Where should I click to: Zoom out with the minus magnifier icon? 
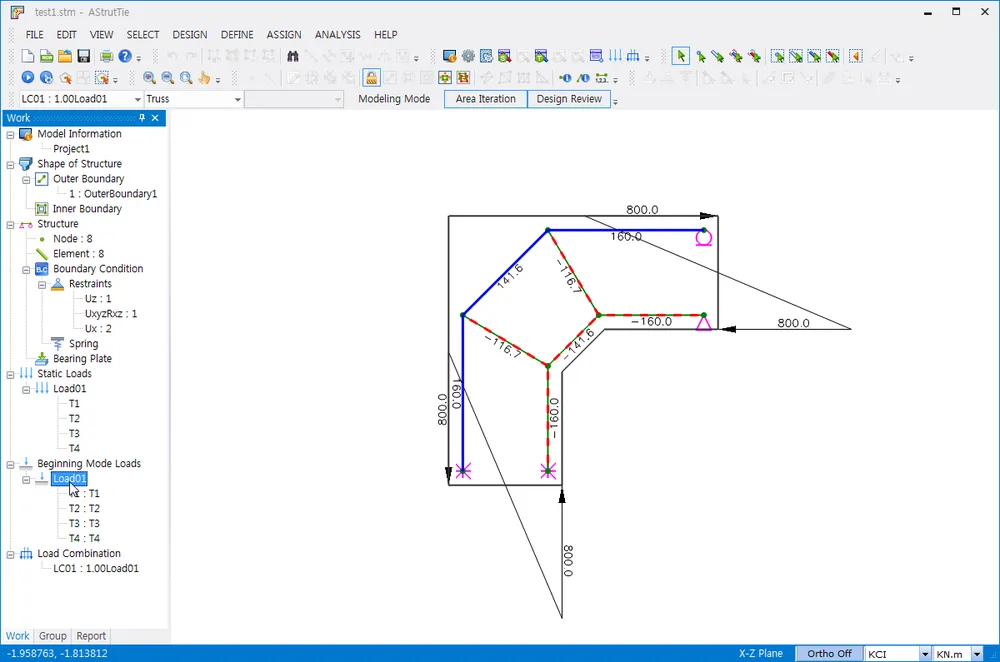click(x=168, y=78)
